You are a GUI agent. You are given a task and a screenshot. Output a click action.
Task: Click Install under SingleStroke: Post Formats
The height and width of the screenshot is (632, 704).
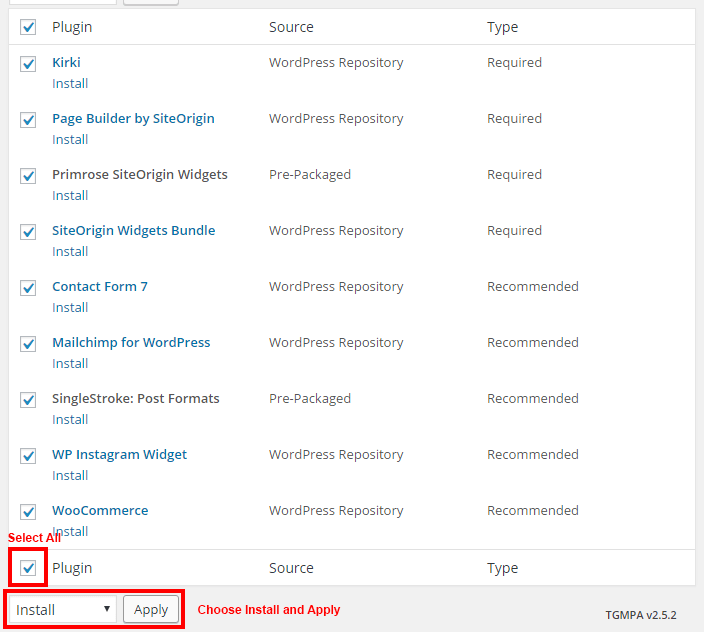[x=70, y=420]
